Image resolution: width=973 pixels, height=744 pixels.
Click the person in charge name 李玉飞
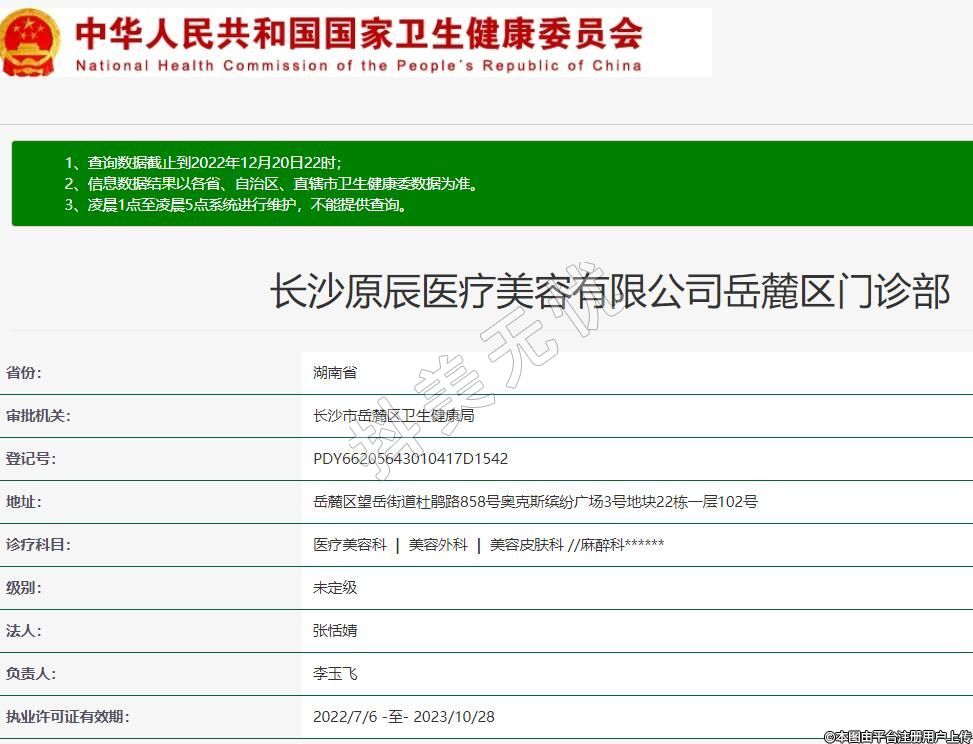tap(335, 674)
